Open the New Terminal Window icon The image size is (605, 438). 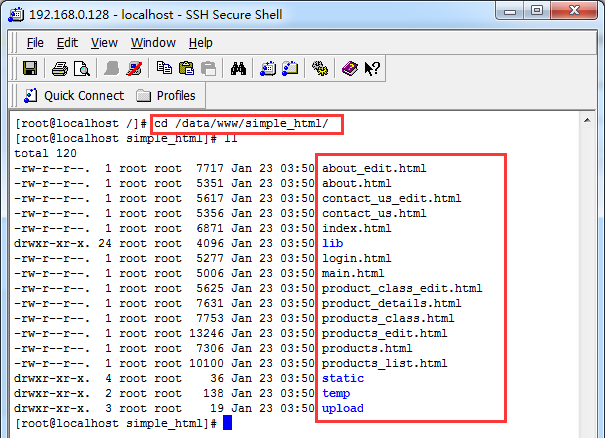(268, 69)
